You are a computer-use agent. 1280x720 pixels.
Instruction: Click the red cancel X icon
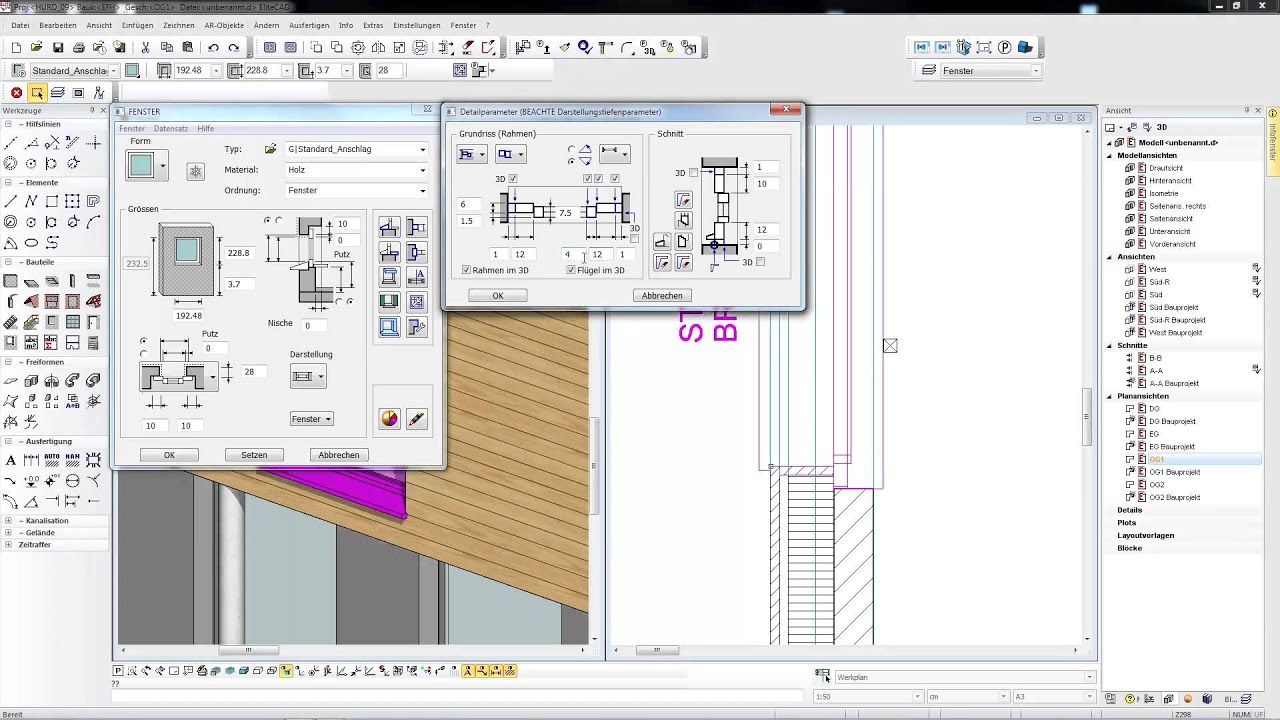pyautogui.click(x=16, y=93)
